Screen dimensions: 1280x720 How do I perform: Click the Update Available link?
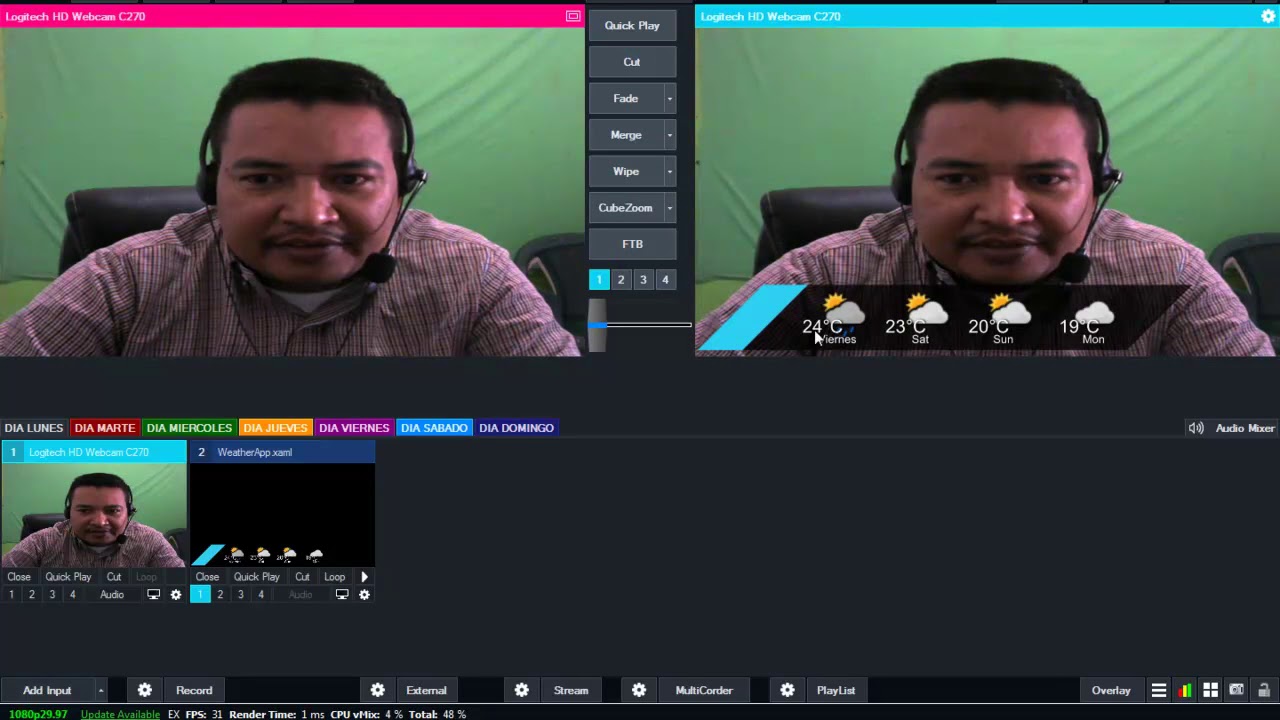120,714
